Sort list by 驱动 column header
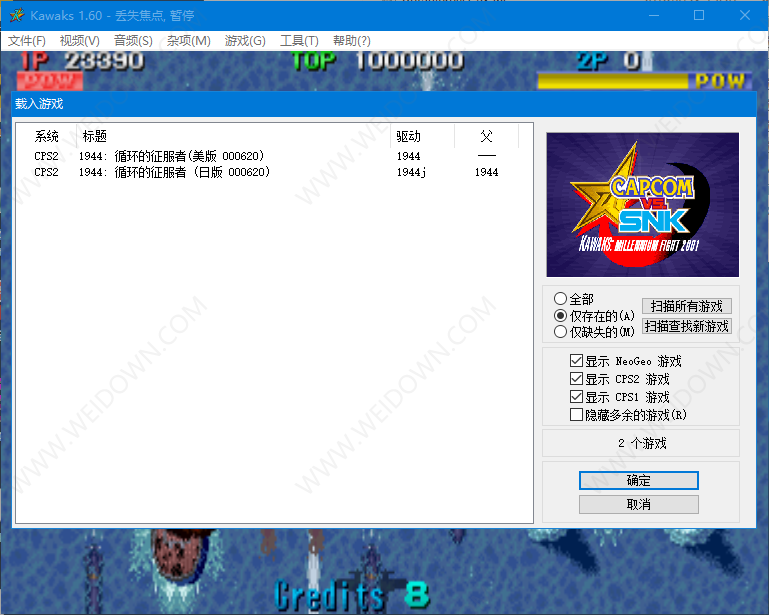769x615 pixels. [423, 136]
